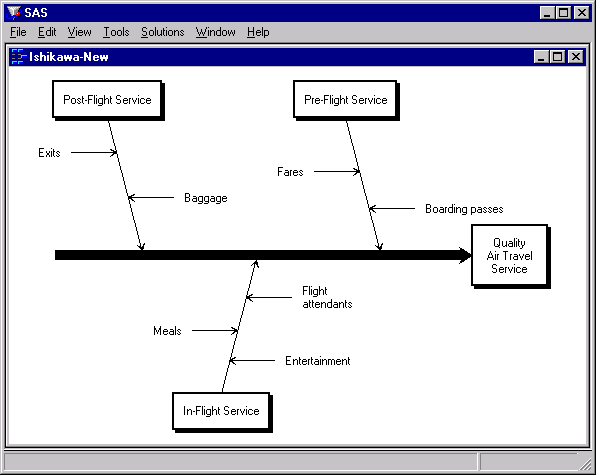Click the Fares stem label
The height and width of the screenshot is (475, 596).
(290, 172)
